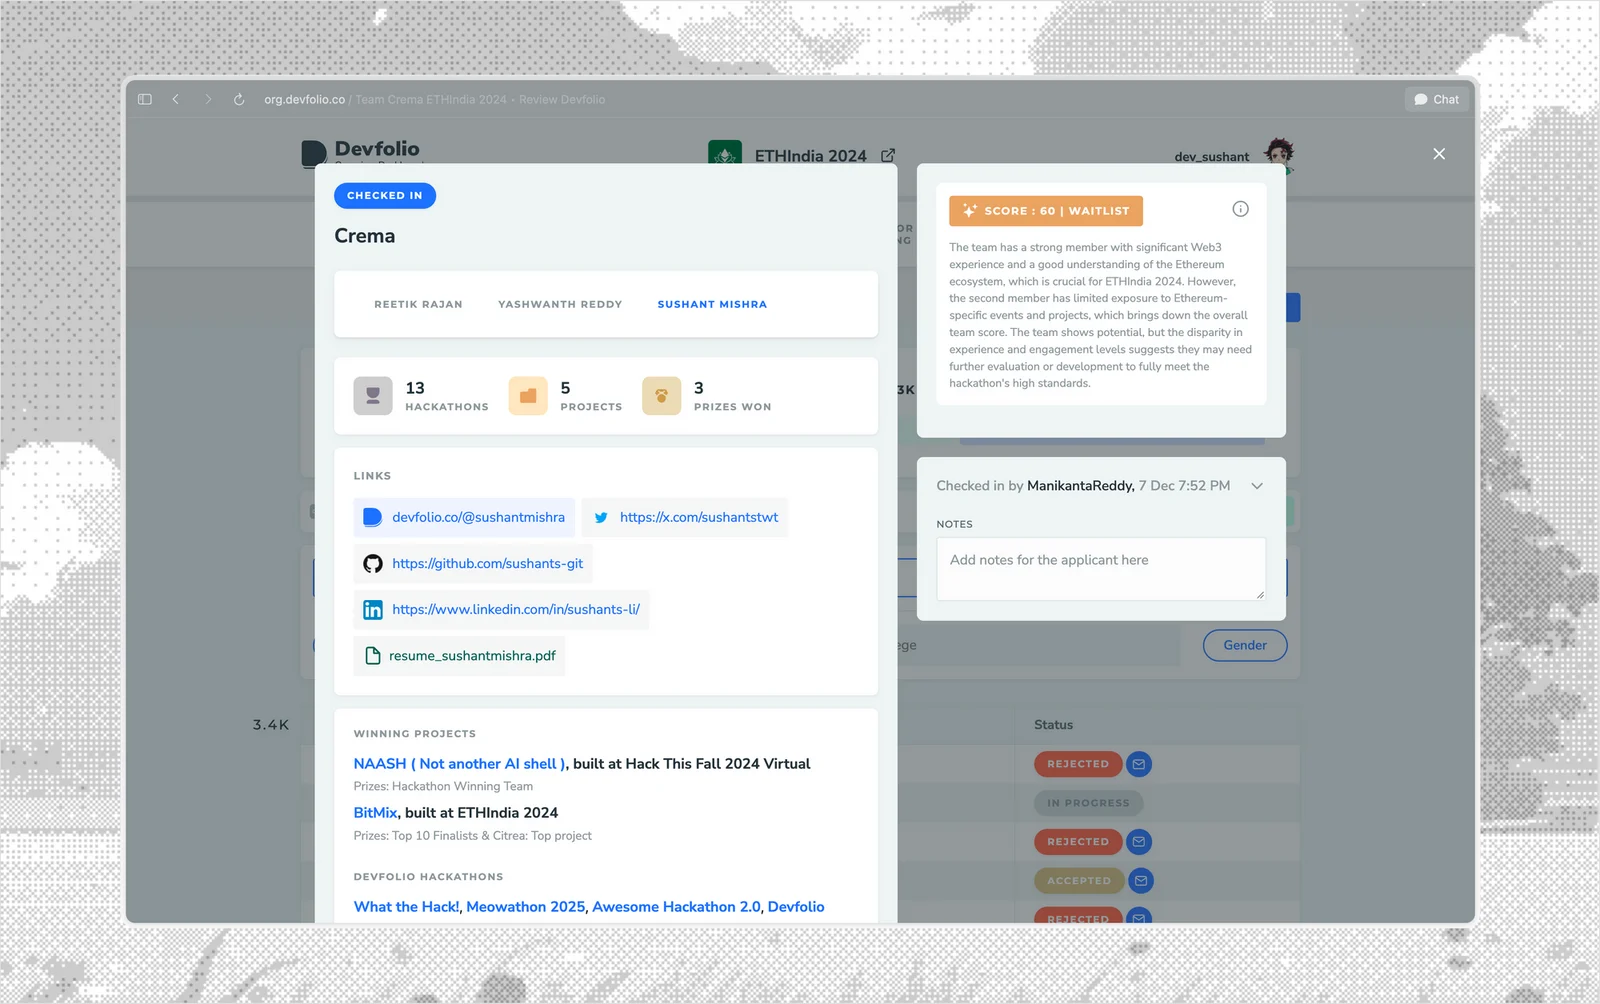
Task: Click the Status column header
Action: (x=1053, y=725)
